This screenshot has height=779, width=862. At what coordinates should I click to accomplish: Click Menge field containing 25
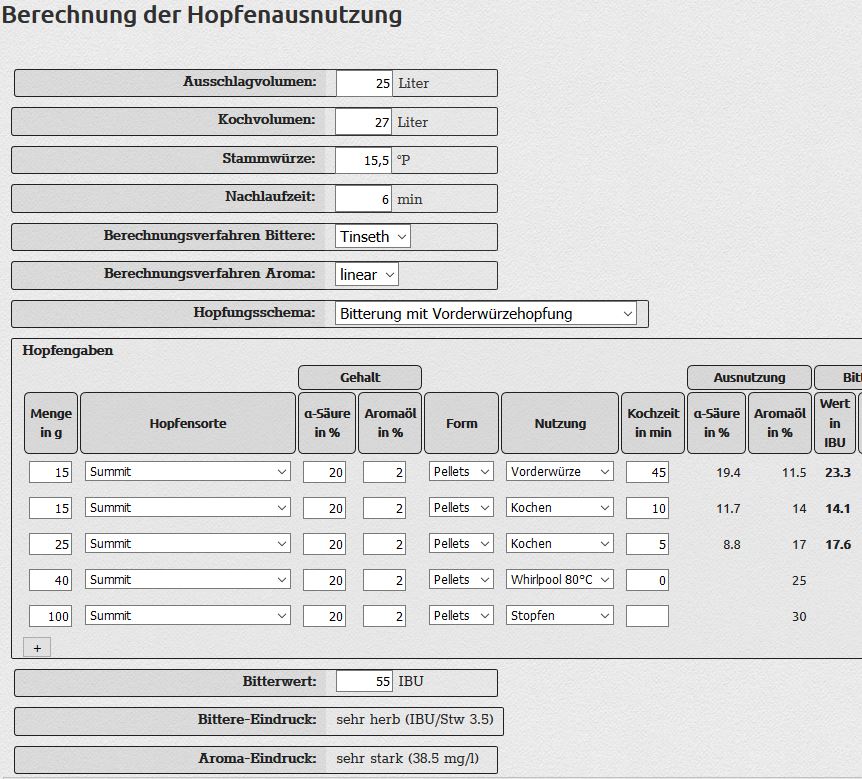[x=50, y=544]
